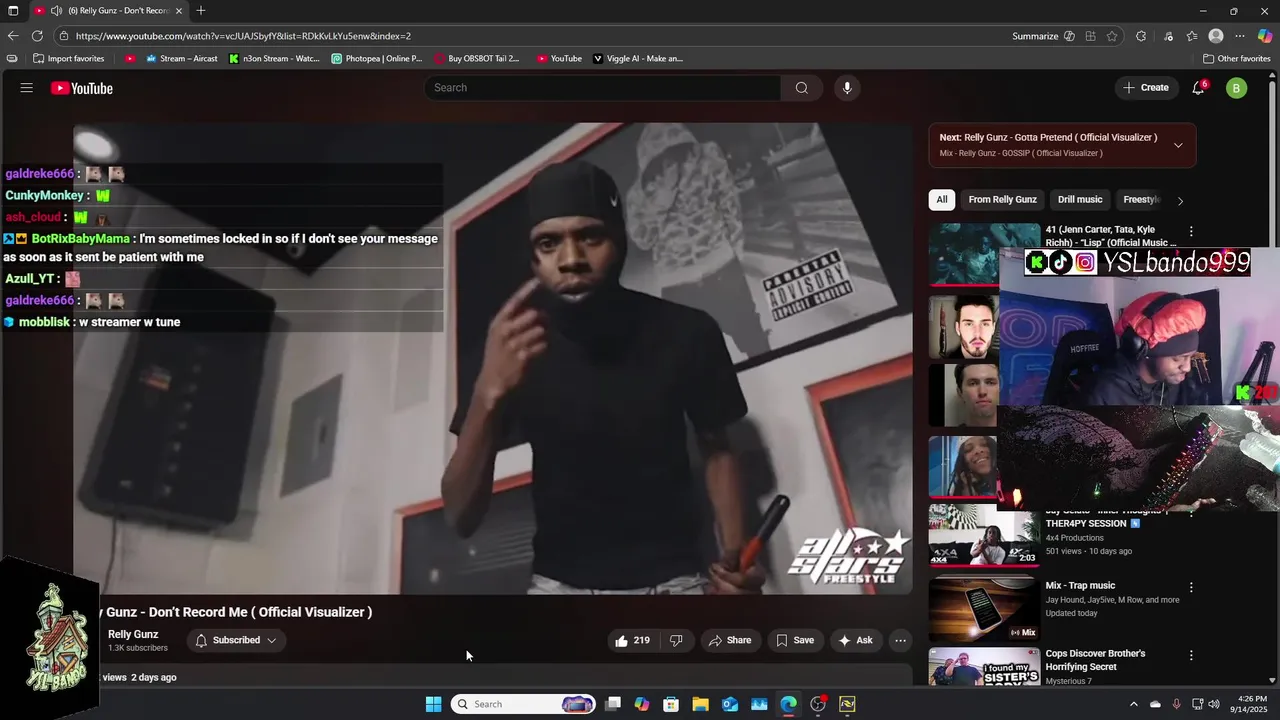
Task: Close the Relly Gunz browser tab
Action: tap(179, 10)
